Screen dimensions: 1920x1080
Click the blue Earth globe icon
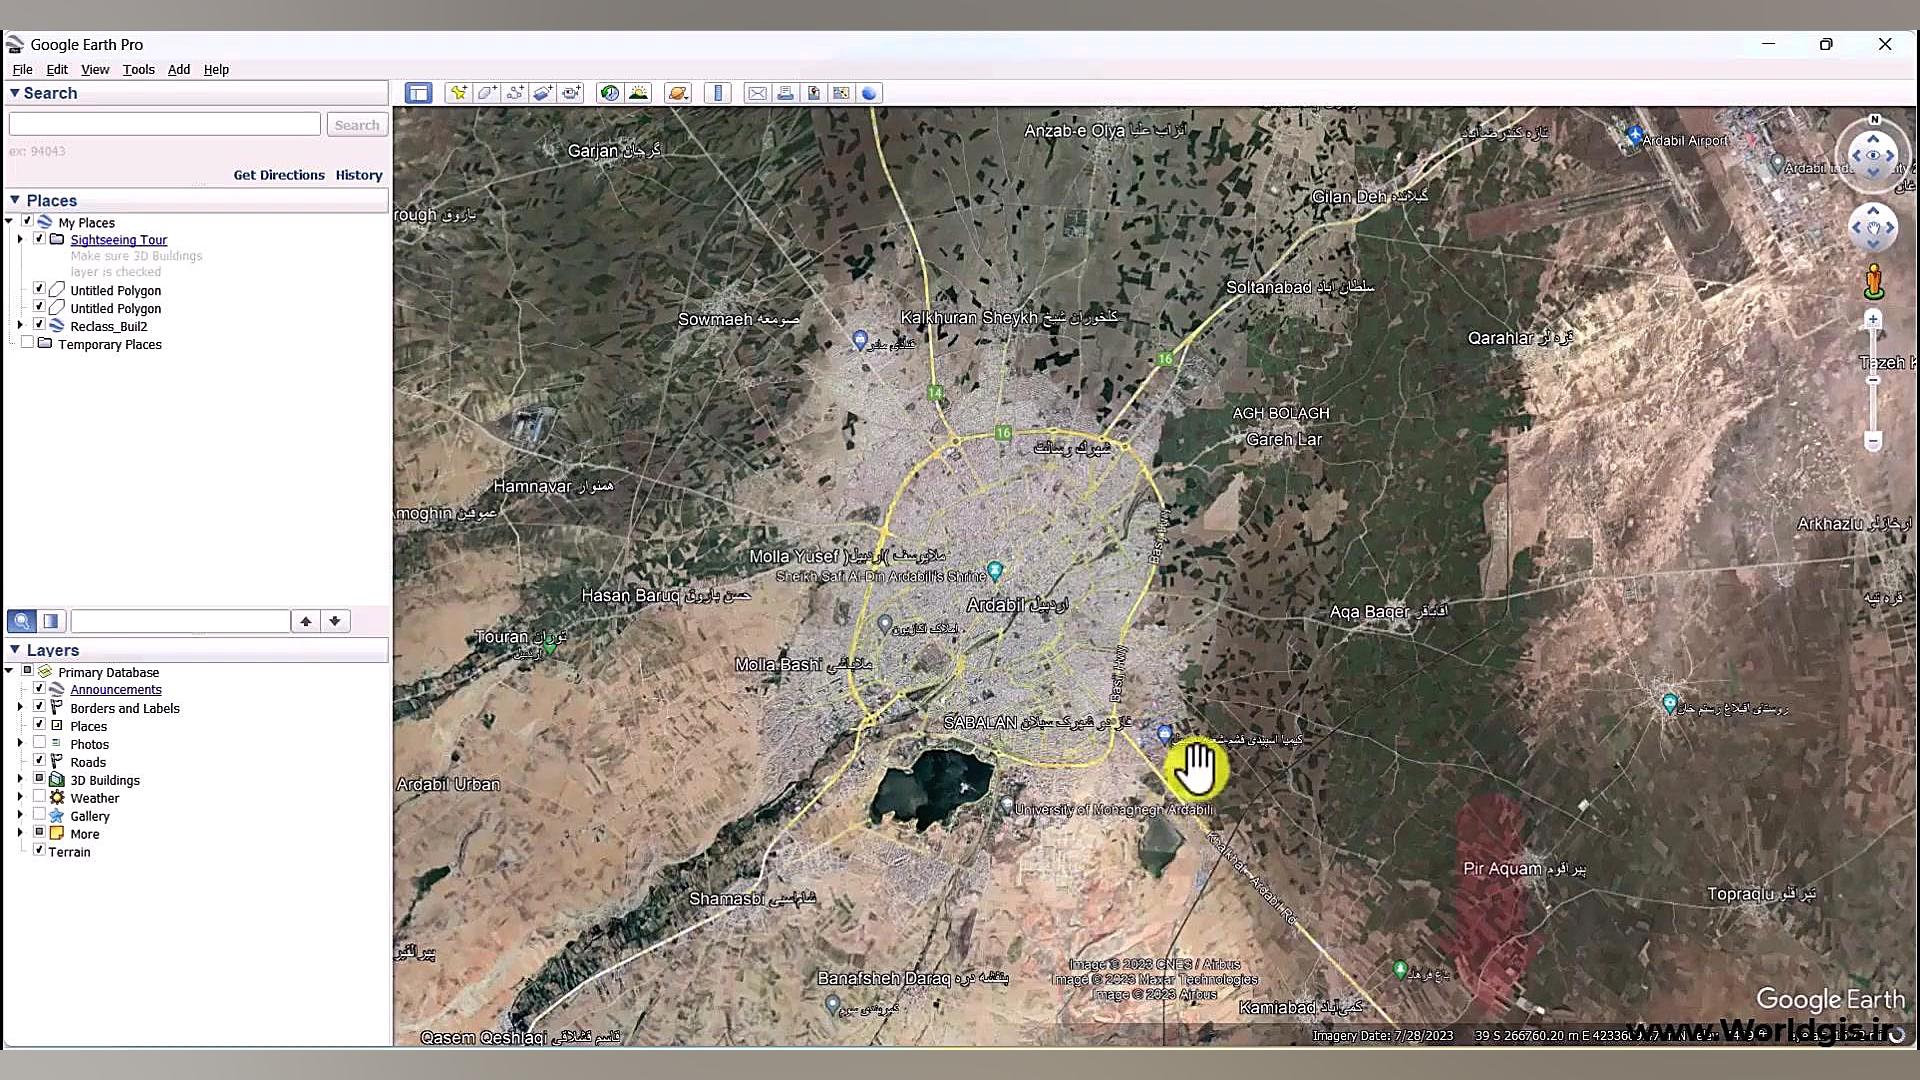coord(869,93)
